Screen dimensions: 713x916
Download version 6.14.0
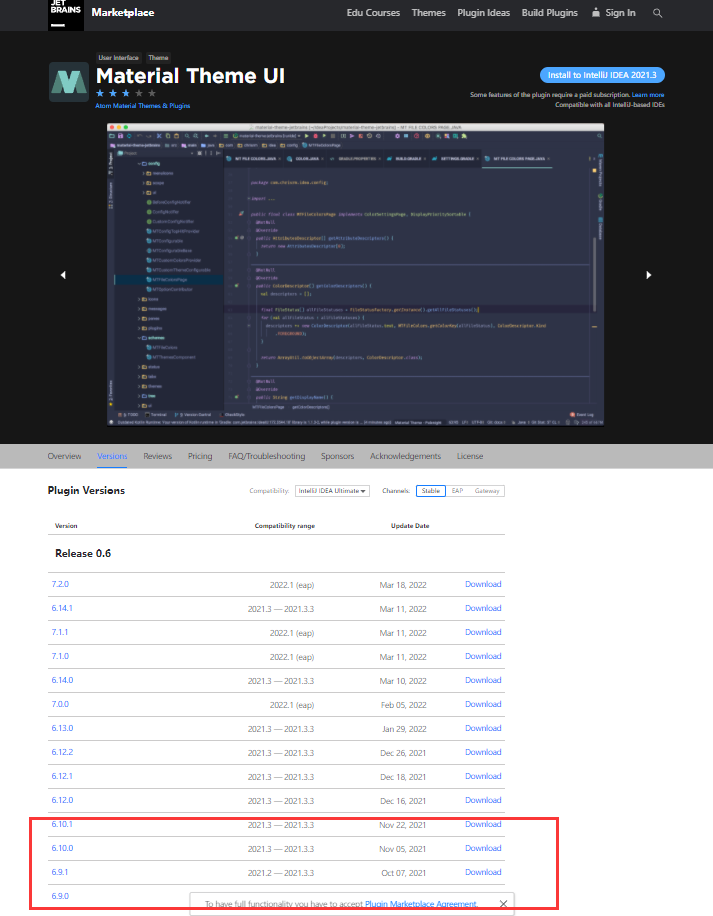tap(483, 680)
